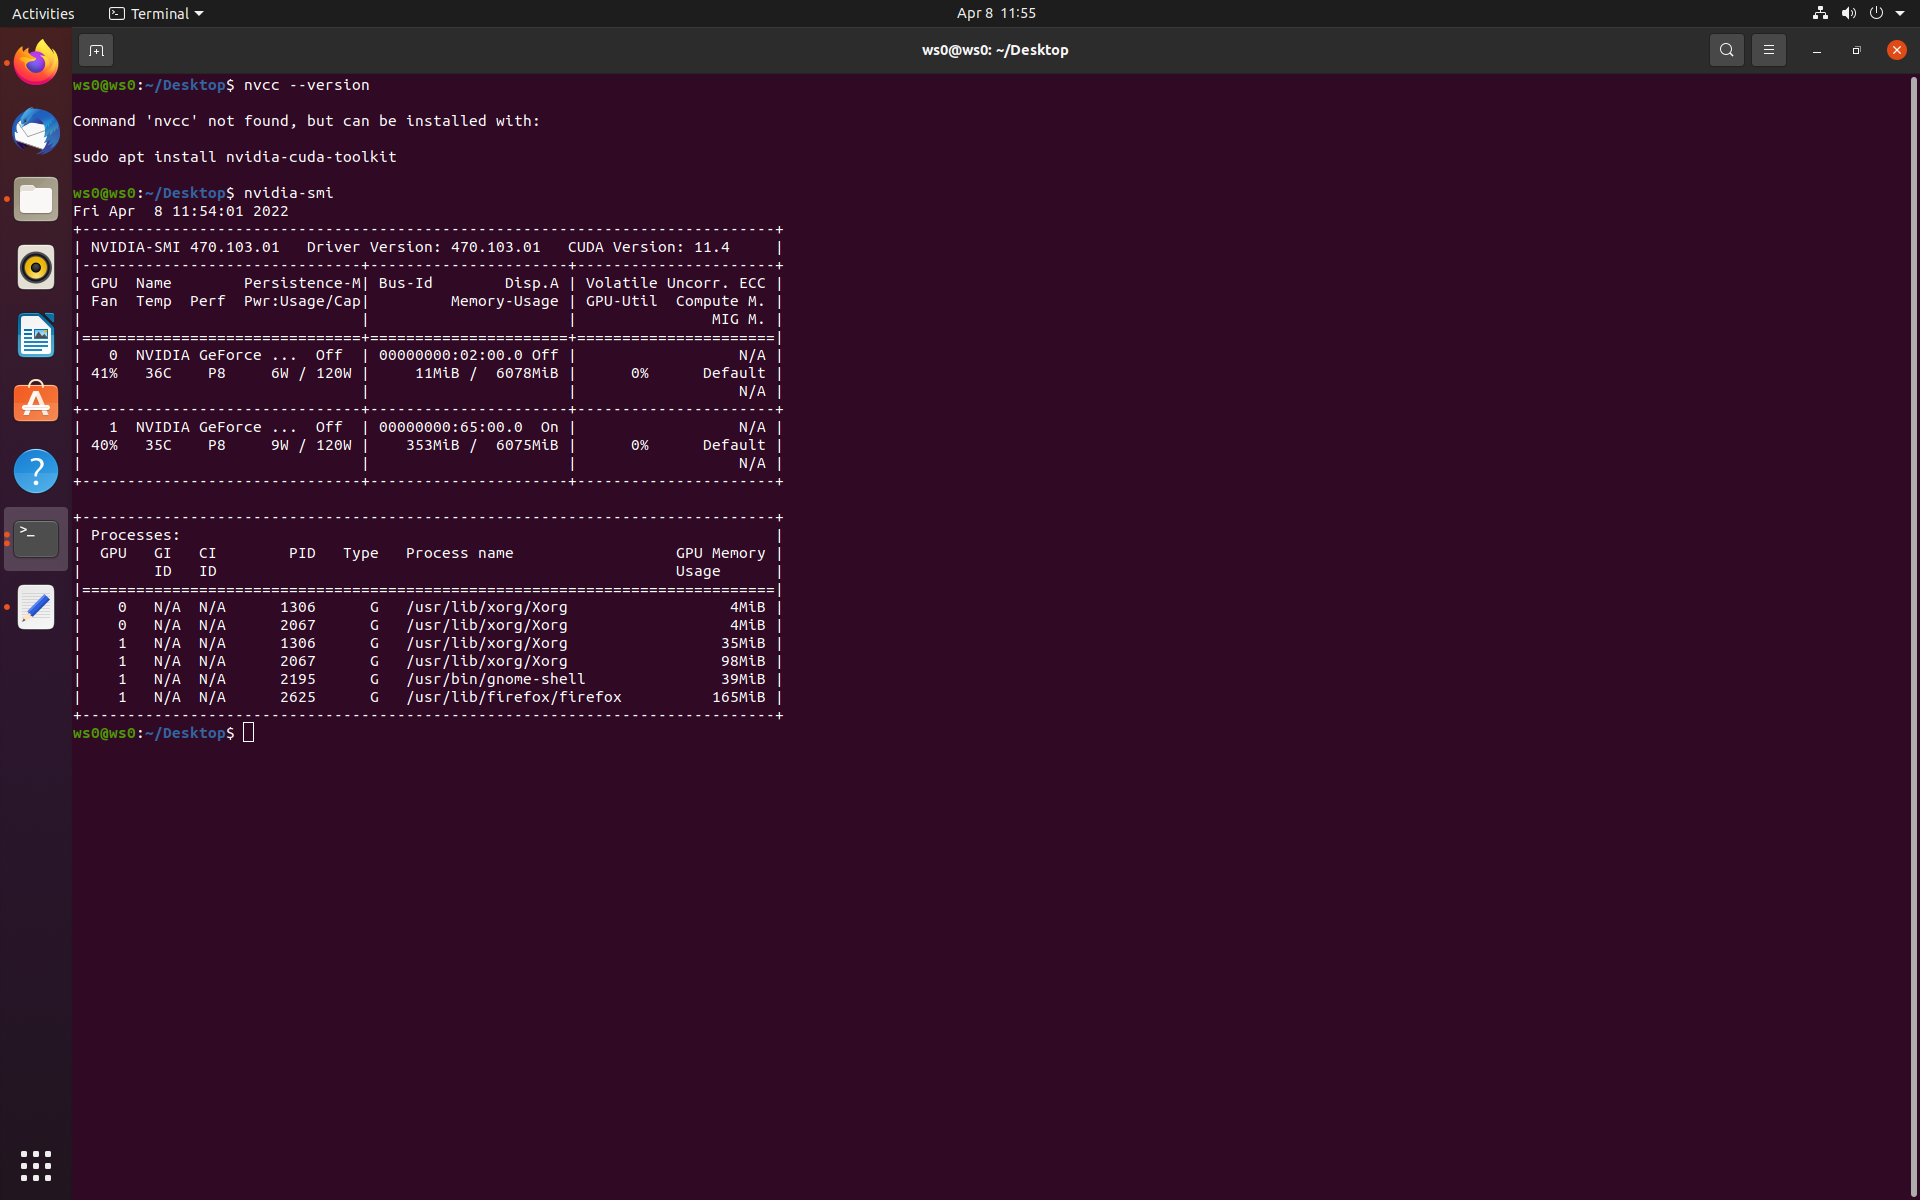
Task: Expand the Terminal app menu
Action: [x=156, y=13]
